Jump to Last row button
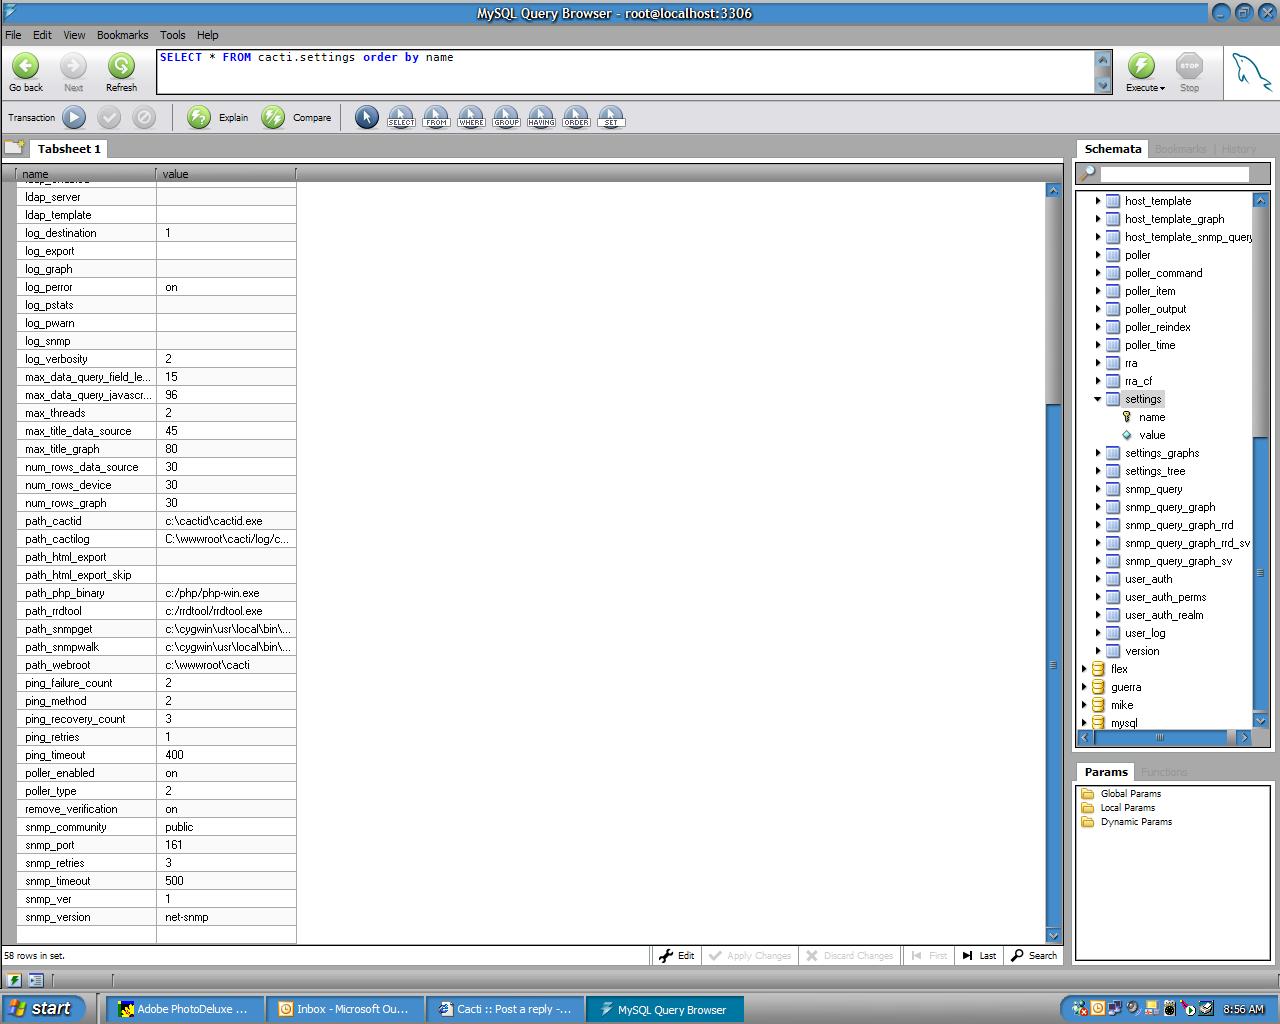Image resolution: width=1280 pixels, height=1024 pixels. [979, 956]
